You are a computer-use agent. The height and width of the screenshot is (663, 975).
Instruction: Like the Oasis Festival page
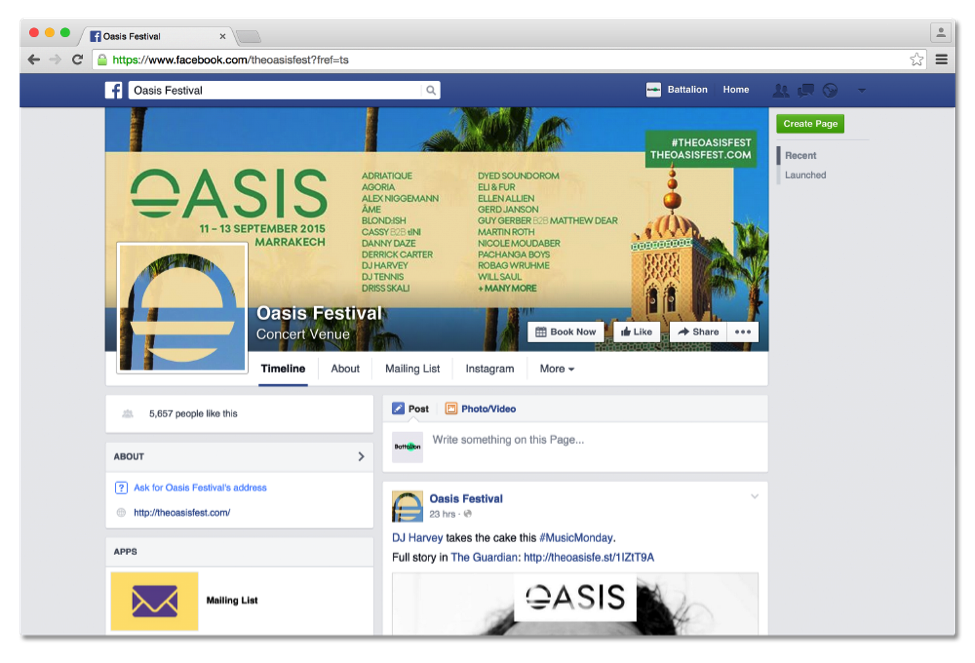[x=636, y=331]
